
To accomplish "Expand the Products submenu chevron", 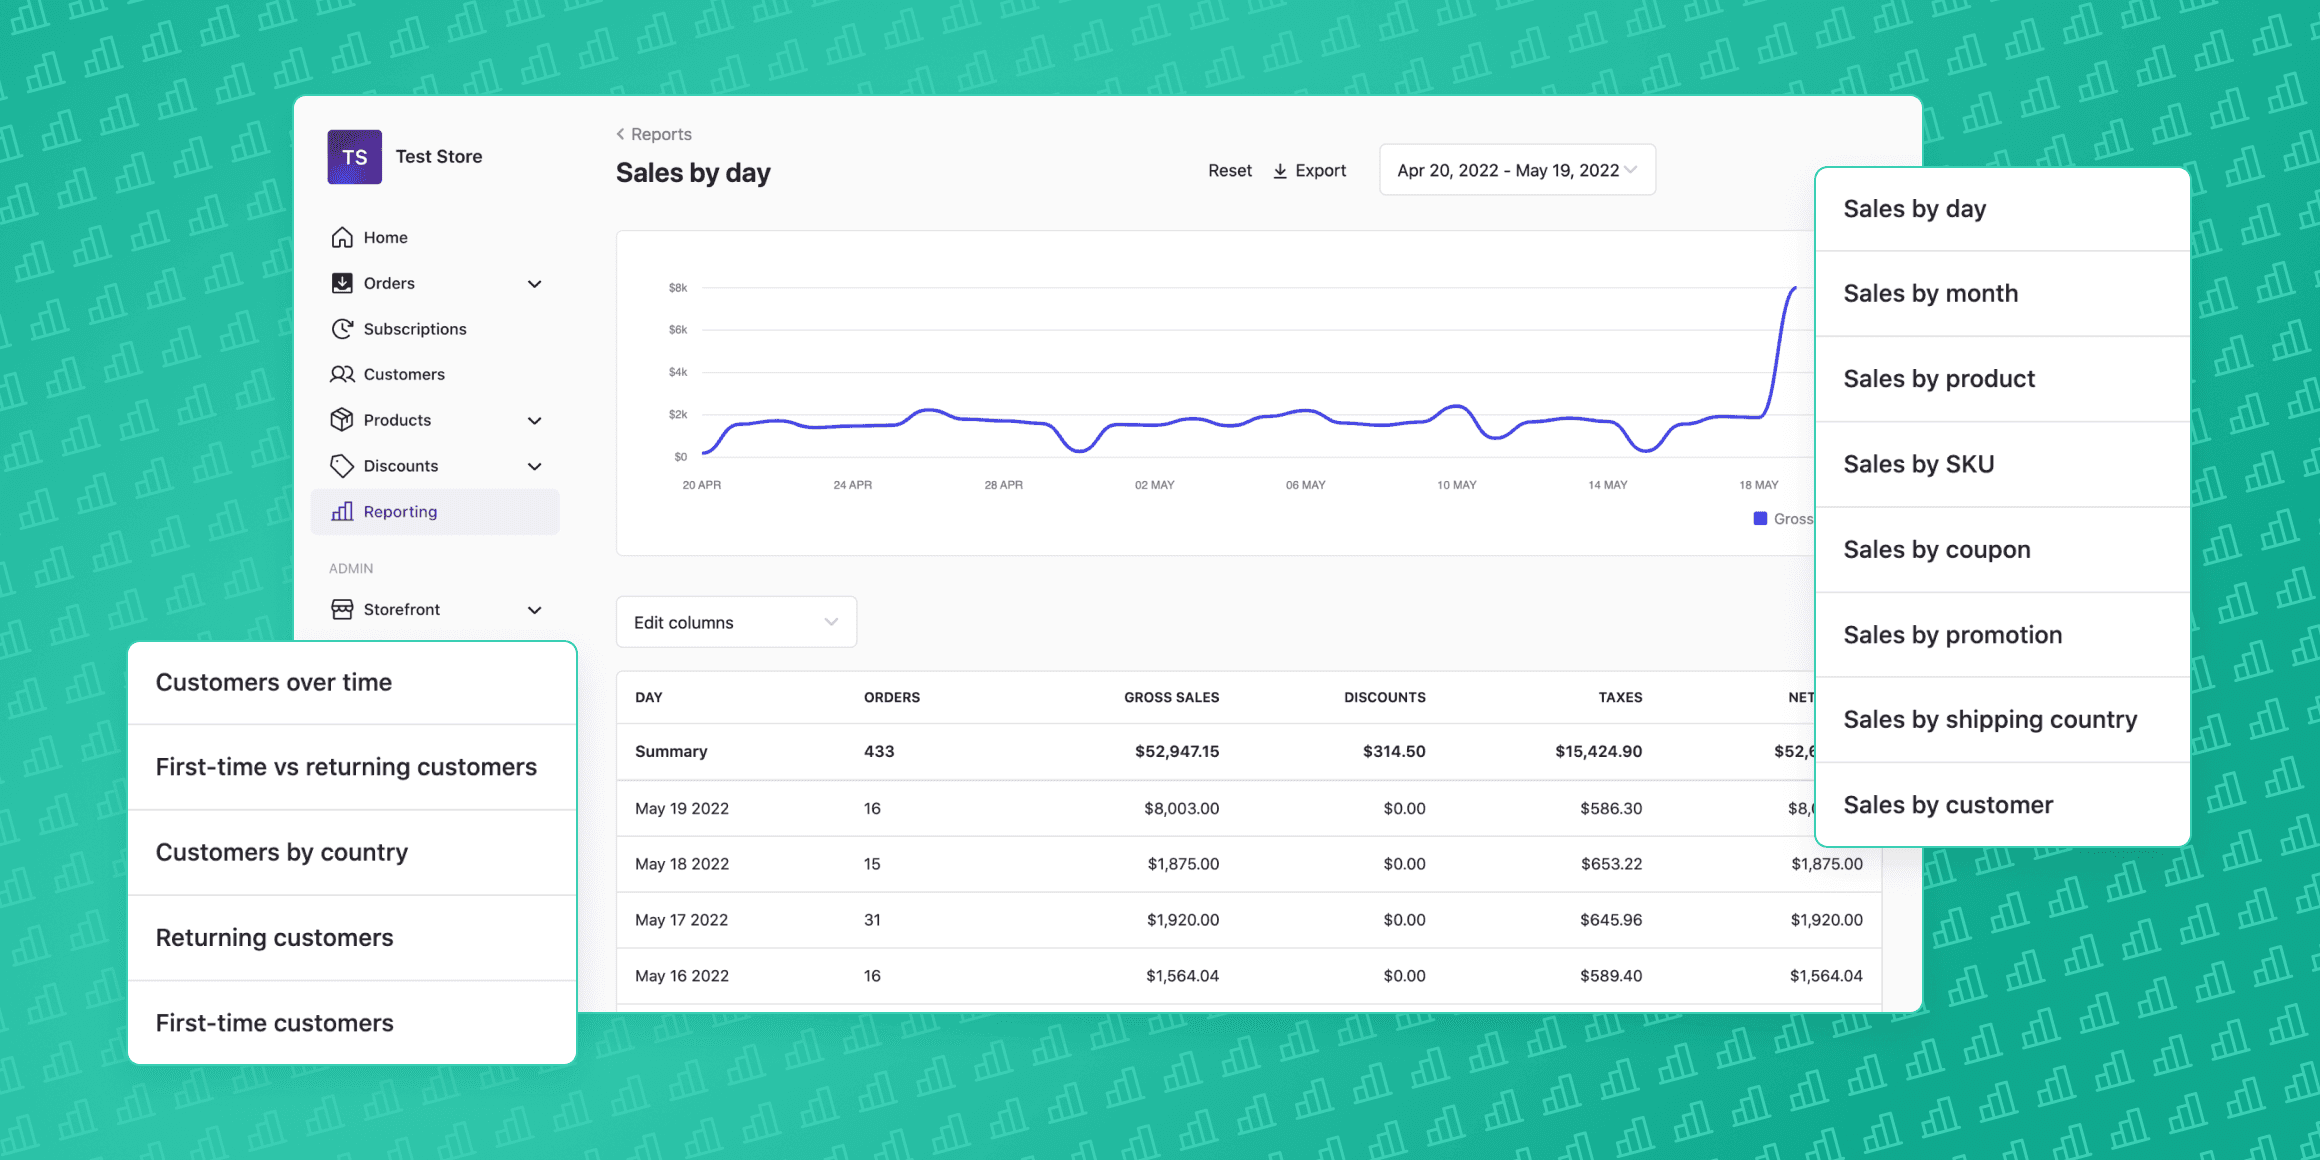I will 535,421.
